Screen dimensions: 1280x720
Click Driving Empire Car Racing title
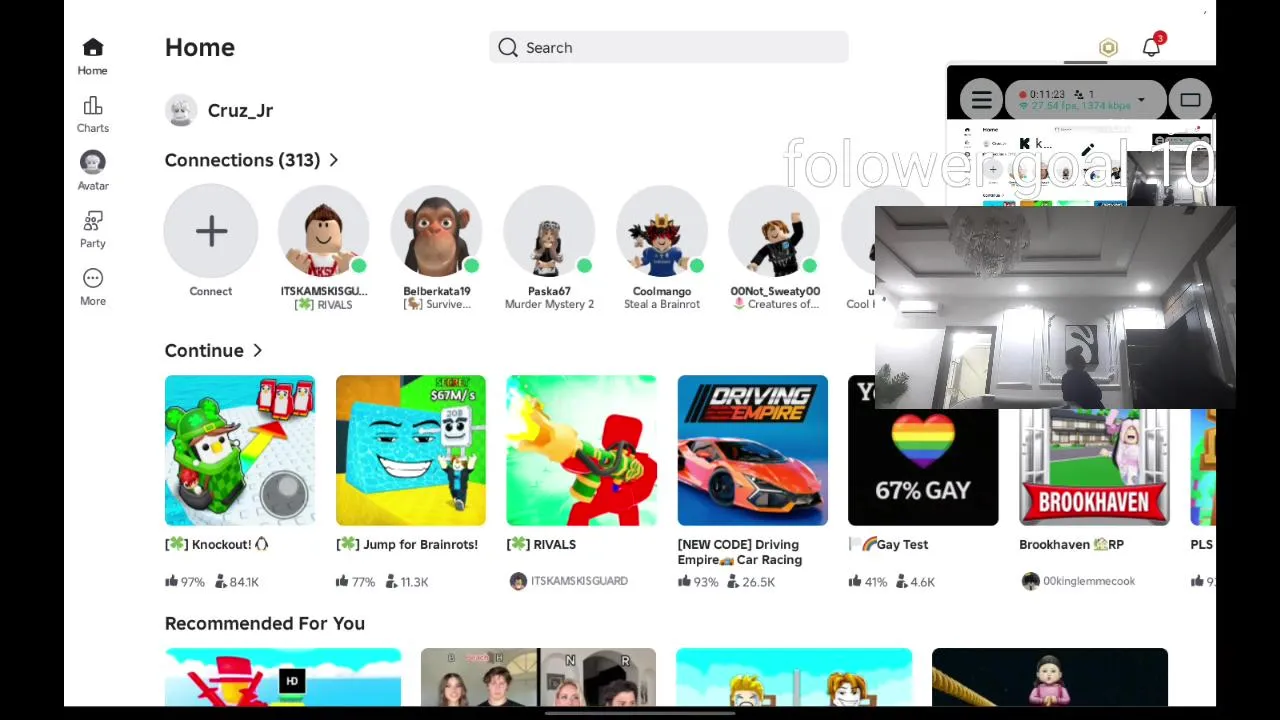click(x=740, y=552)
